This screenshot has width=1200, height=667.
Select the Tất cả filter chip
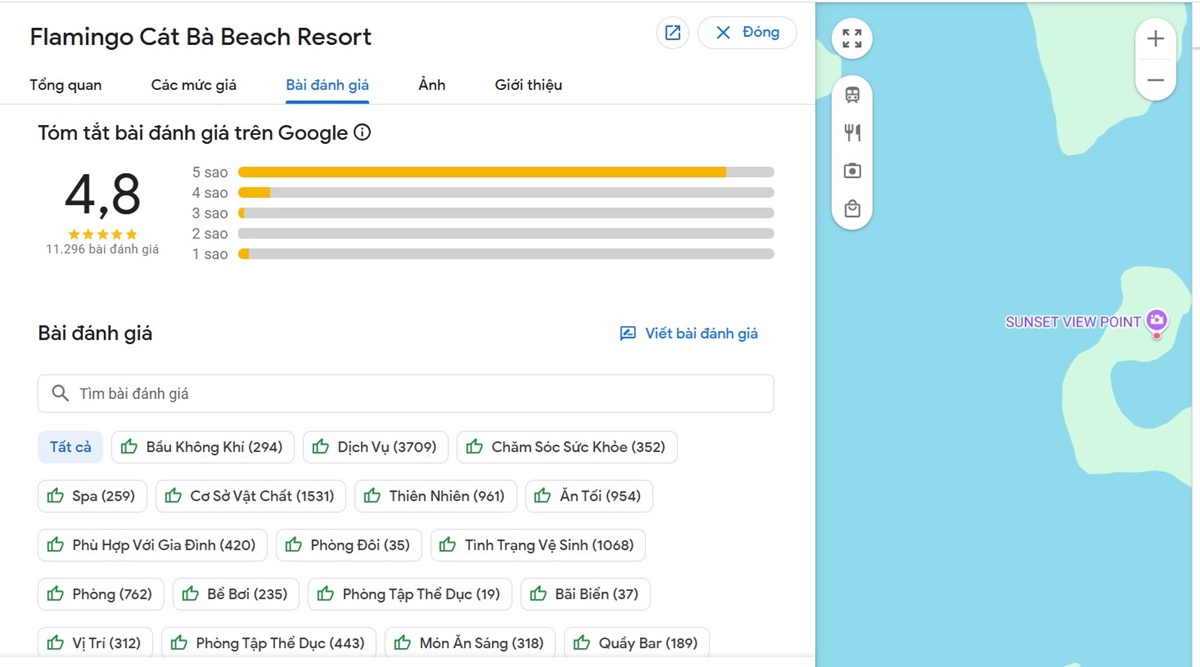tap(70, 447)
